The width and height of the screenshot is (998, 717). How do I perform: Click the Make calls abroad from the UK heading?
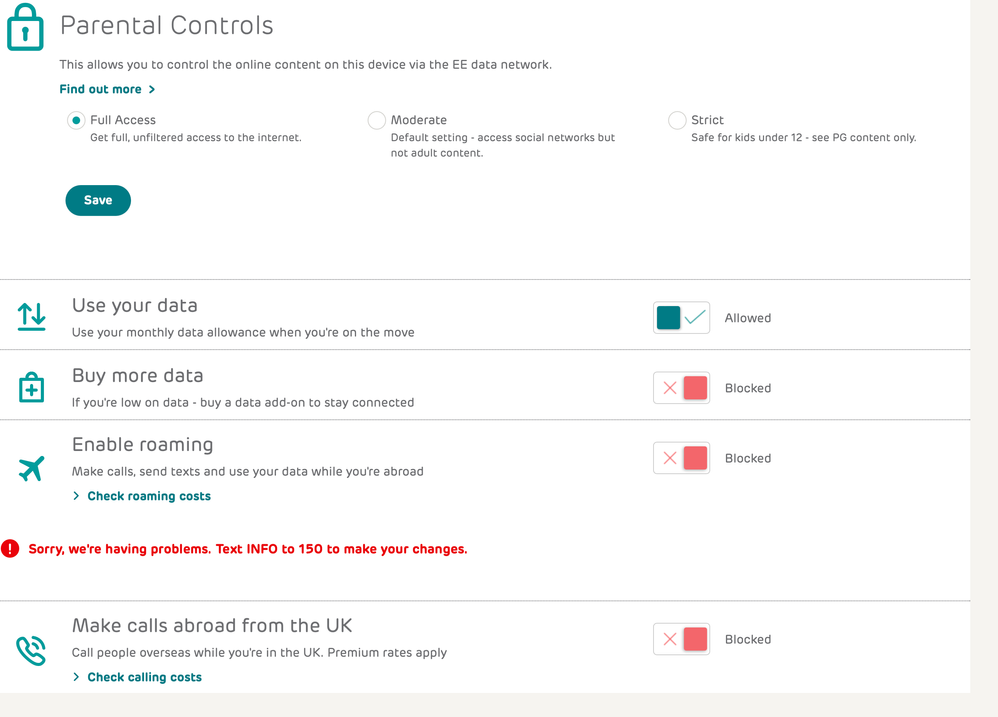[x=212, y=625]
